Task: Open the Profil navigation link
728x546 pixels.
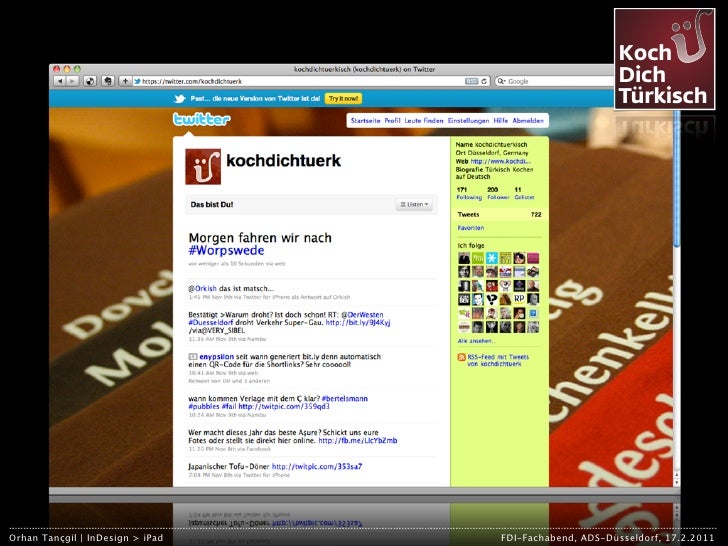Action: click(392, 121)
